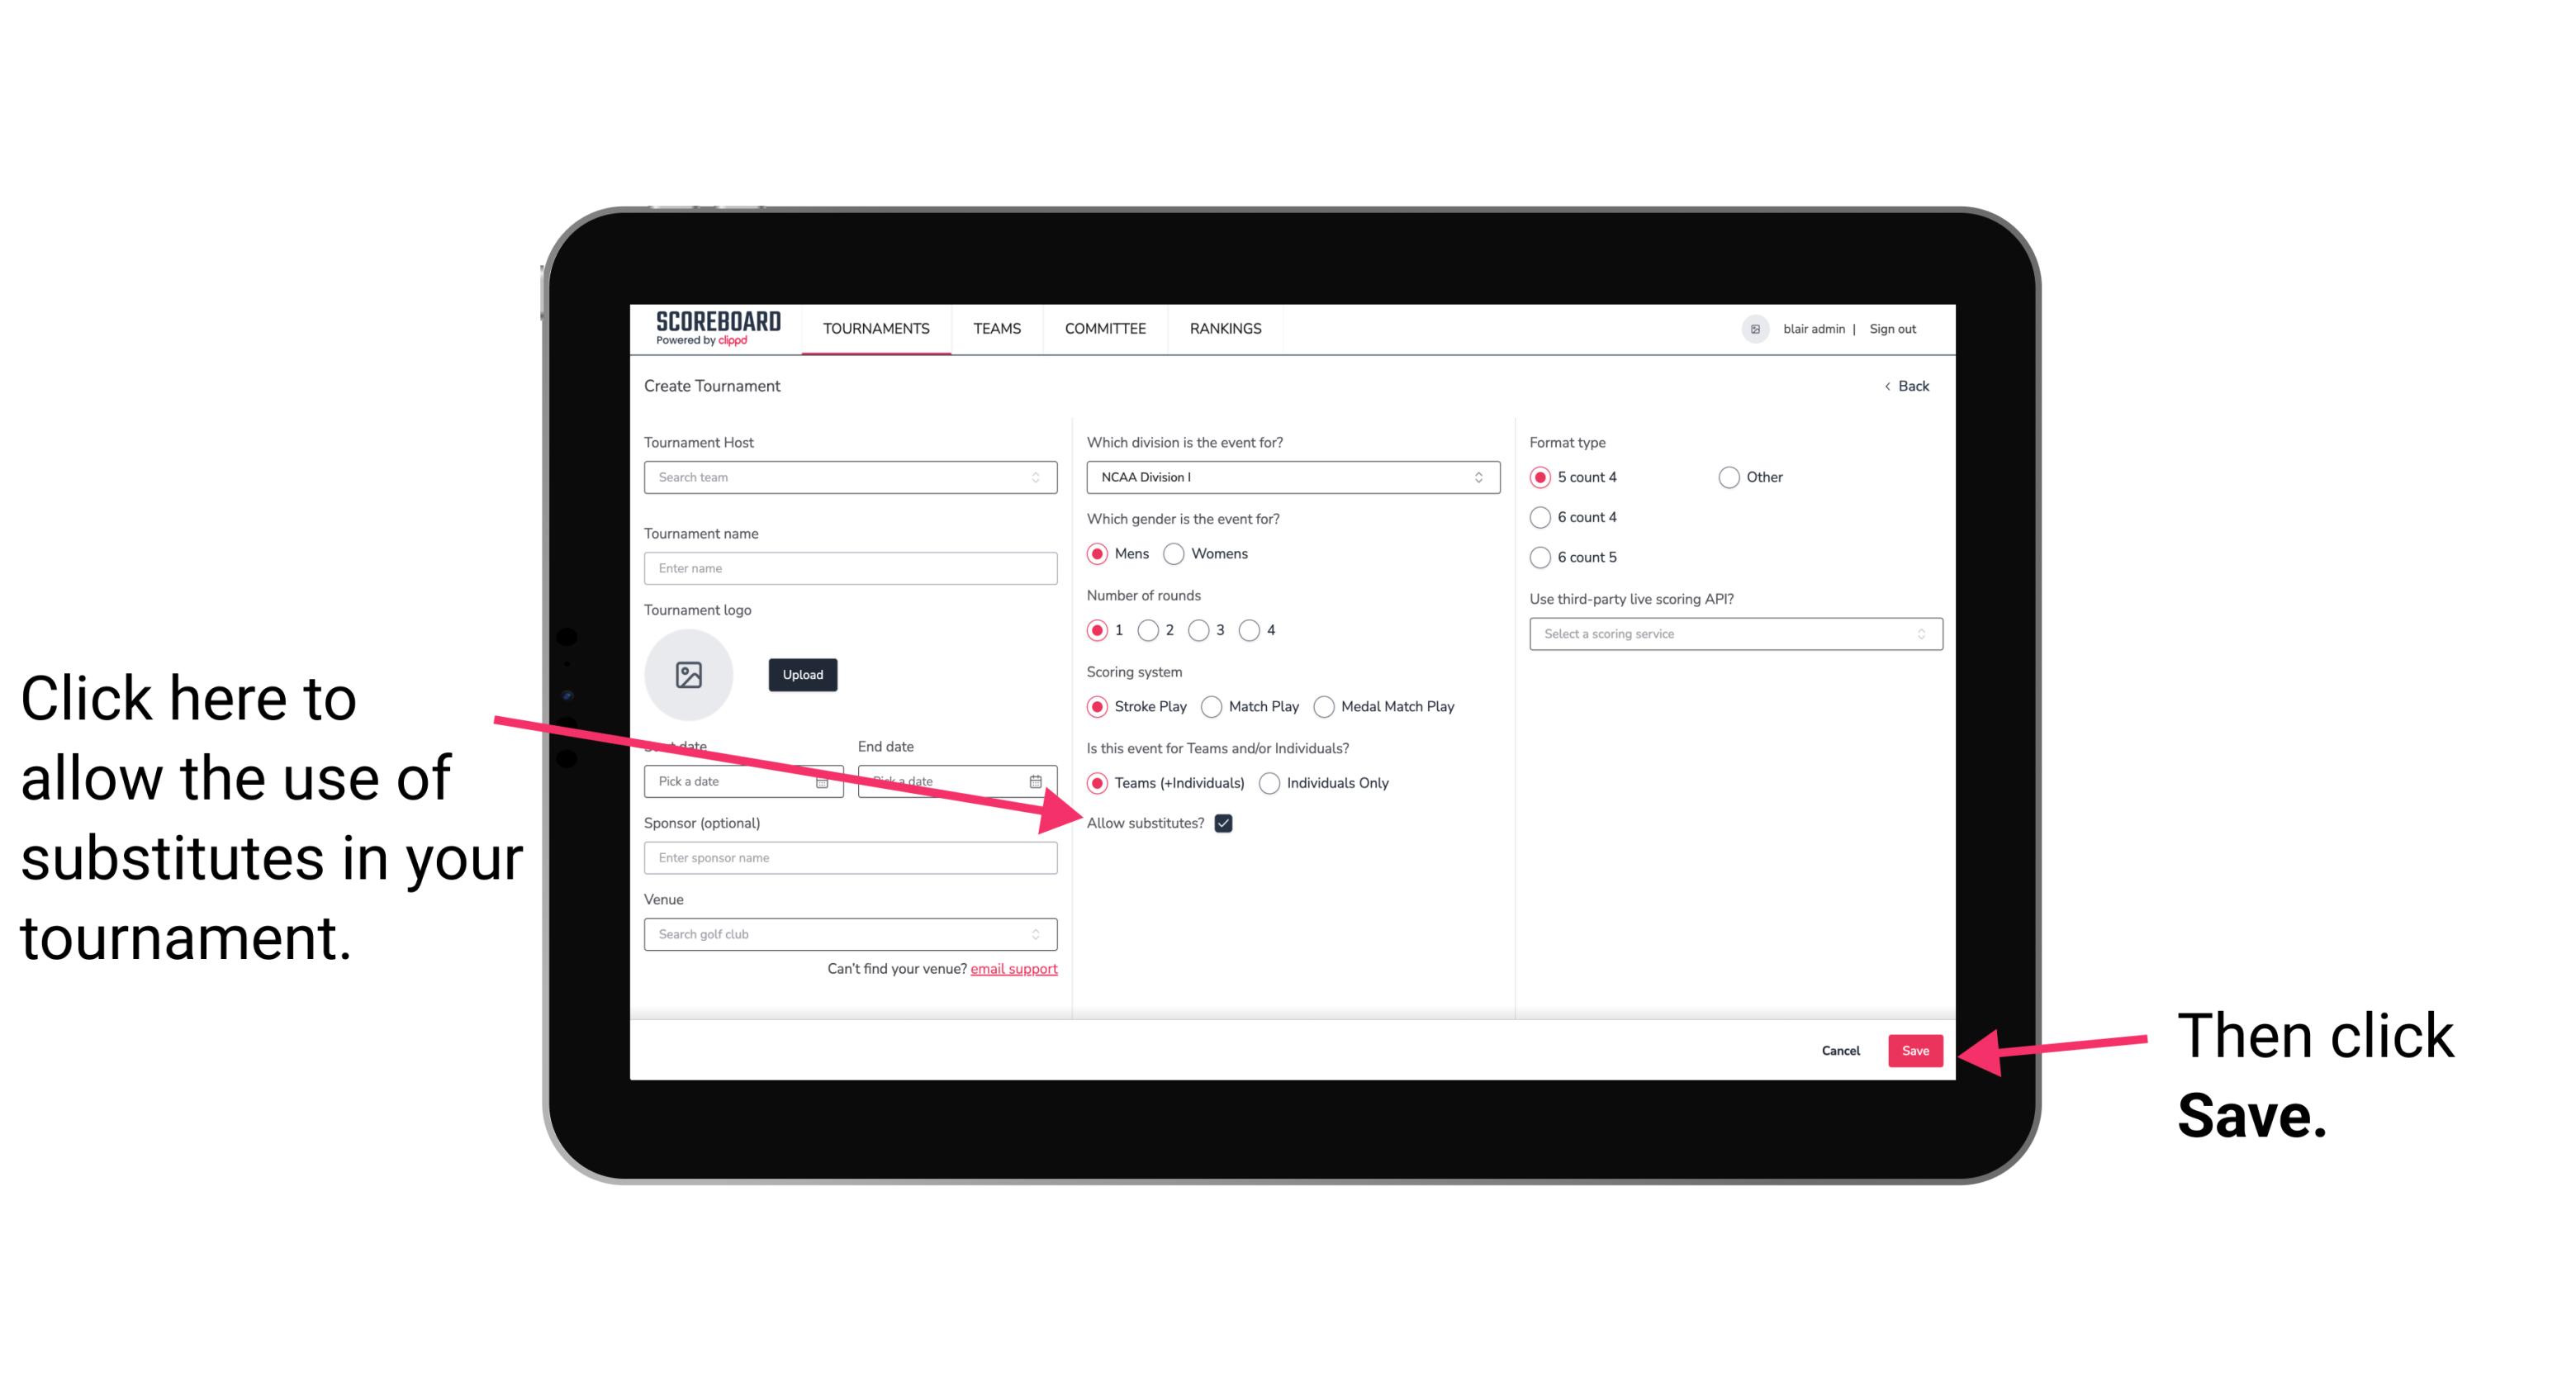Click the Tournament name input field
This screenshot has height=1386, width=2576.
coord(850,567)
